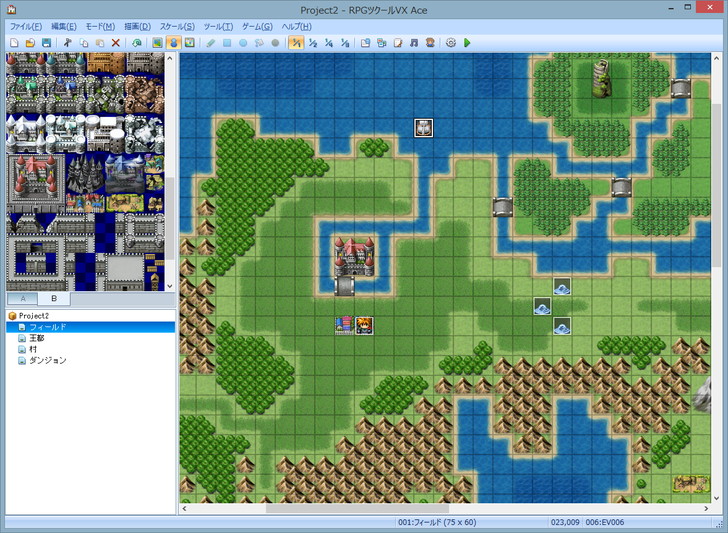Open the Database toolbar icon
728x533 pixels.
tap(366, 43)
